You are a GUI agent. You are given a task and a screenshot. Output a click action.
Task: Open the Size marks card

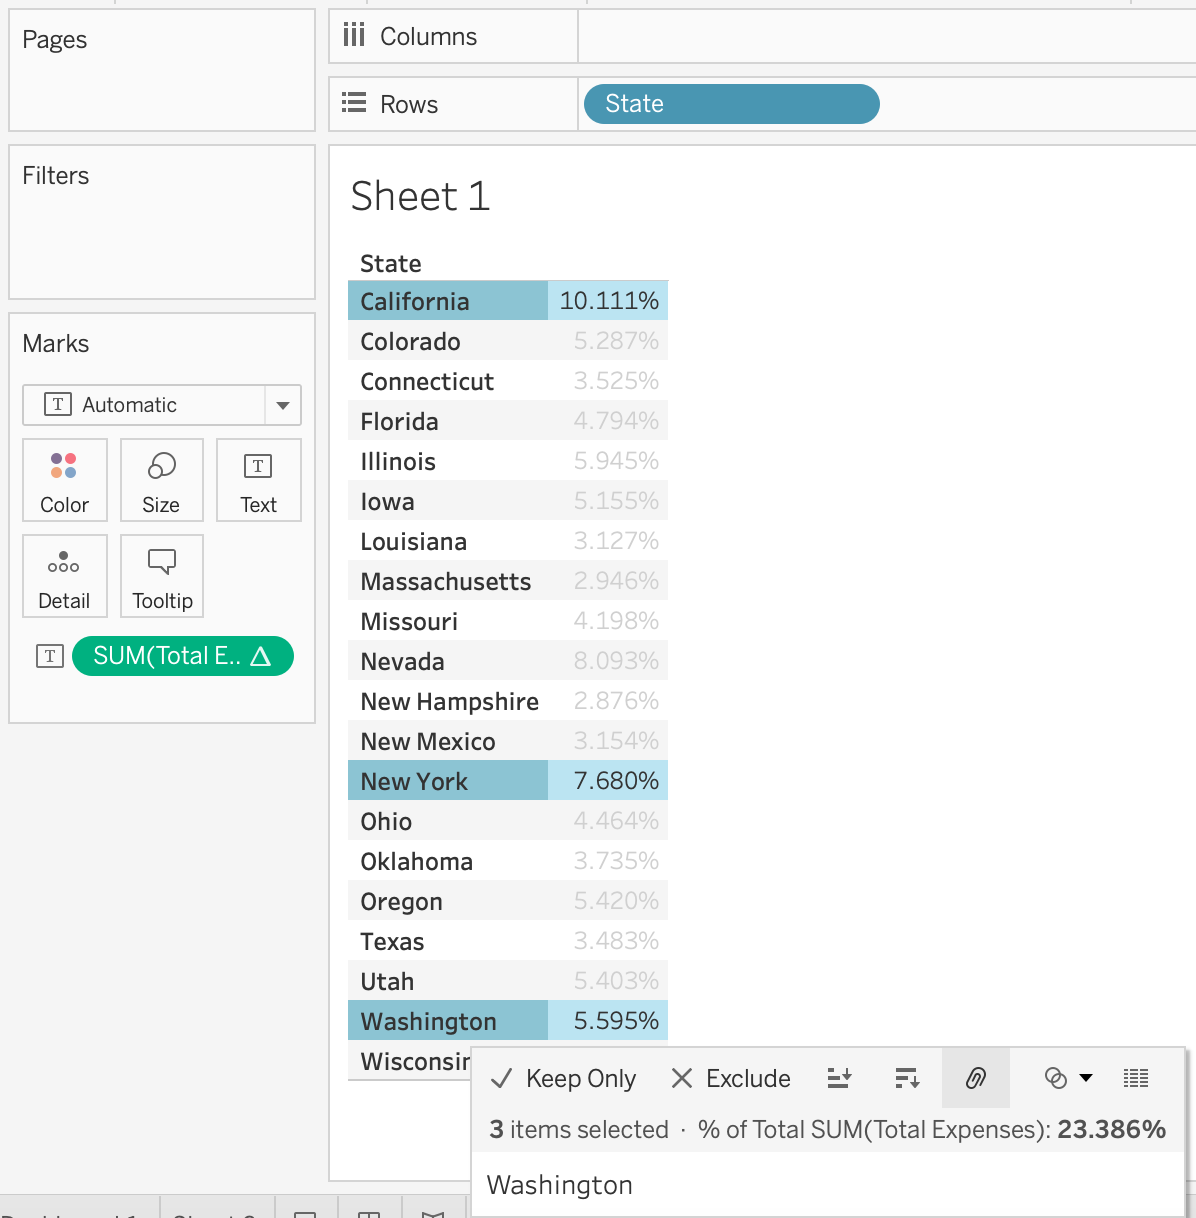click(161, 480)
